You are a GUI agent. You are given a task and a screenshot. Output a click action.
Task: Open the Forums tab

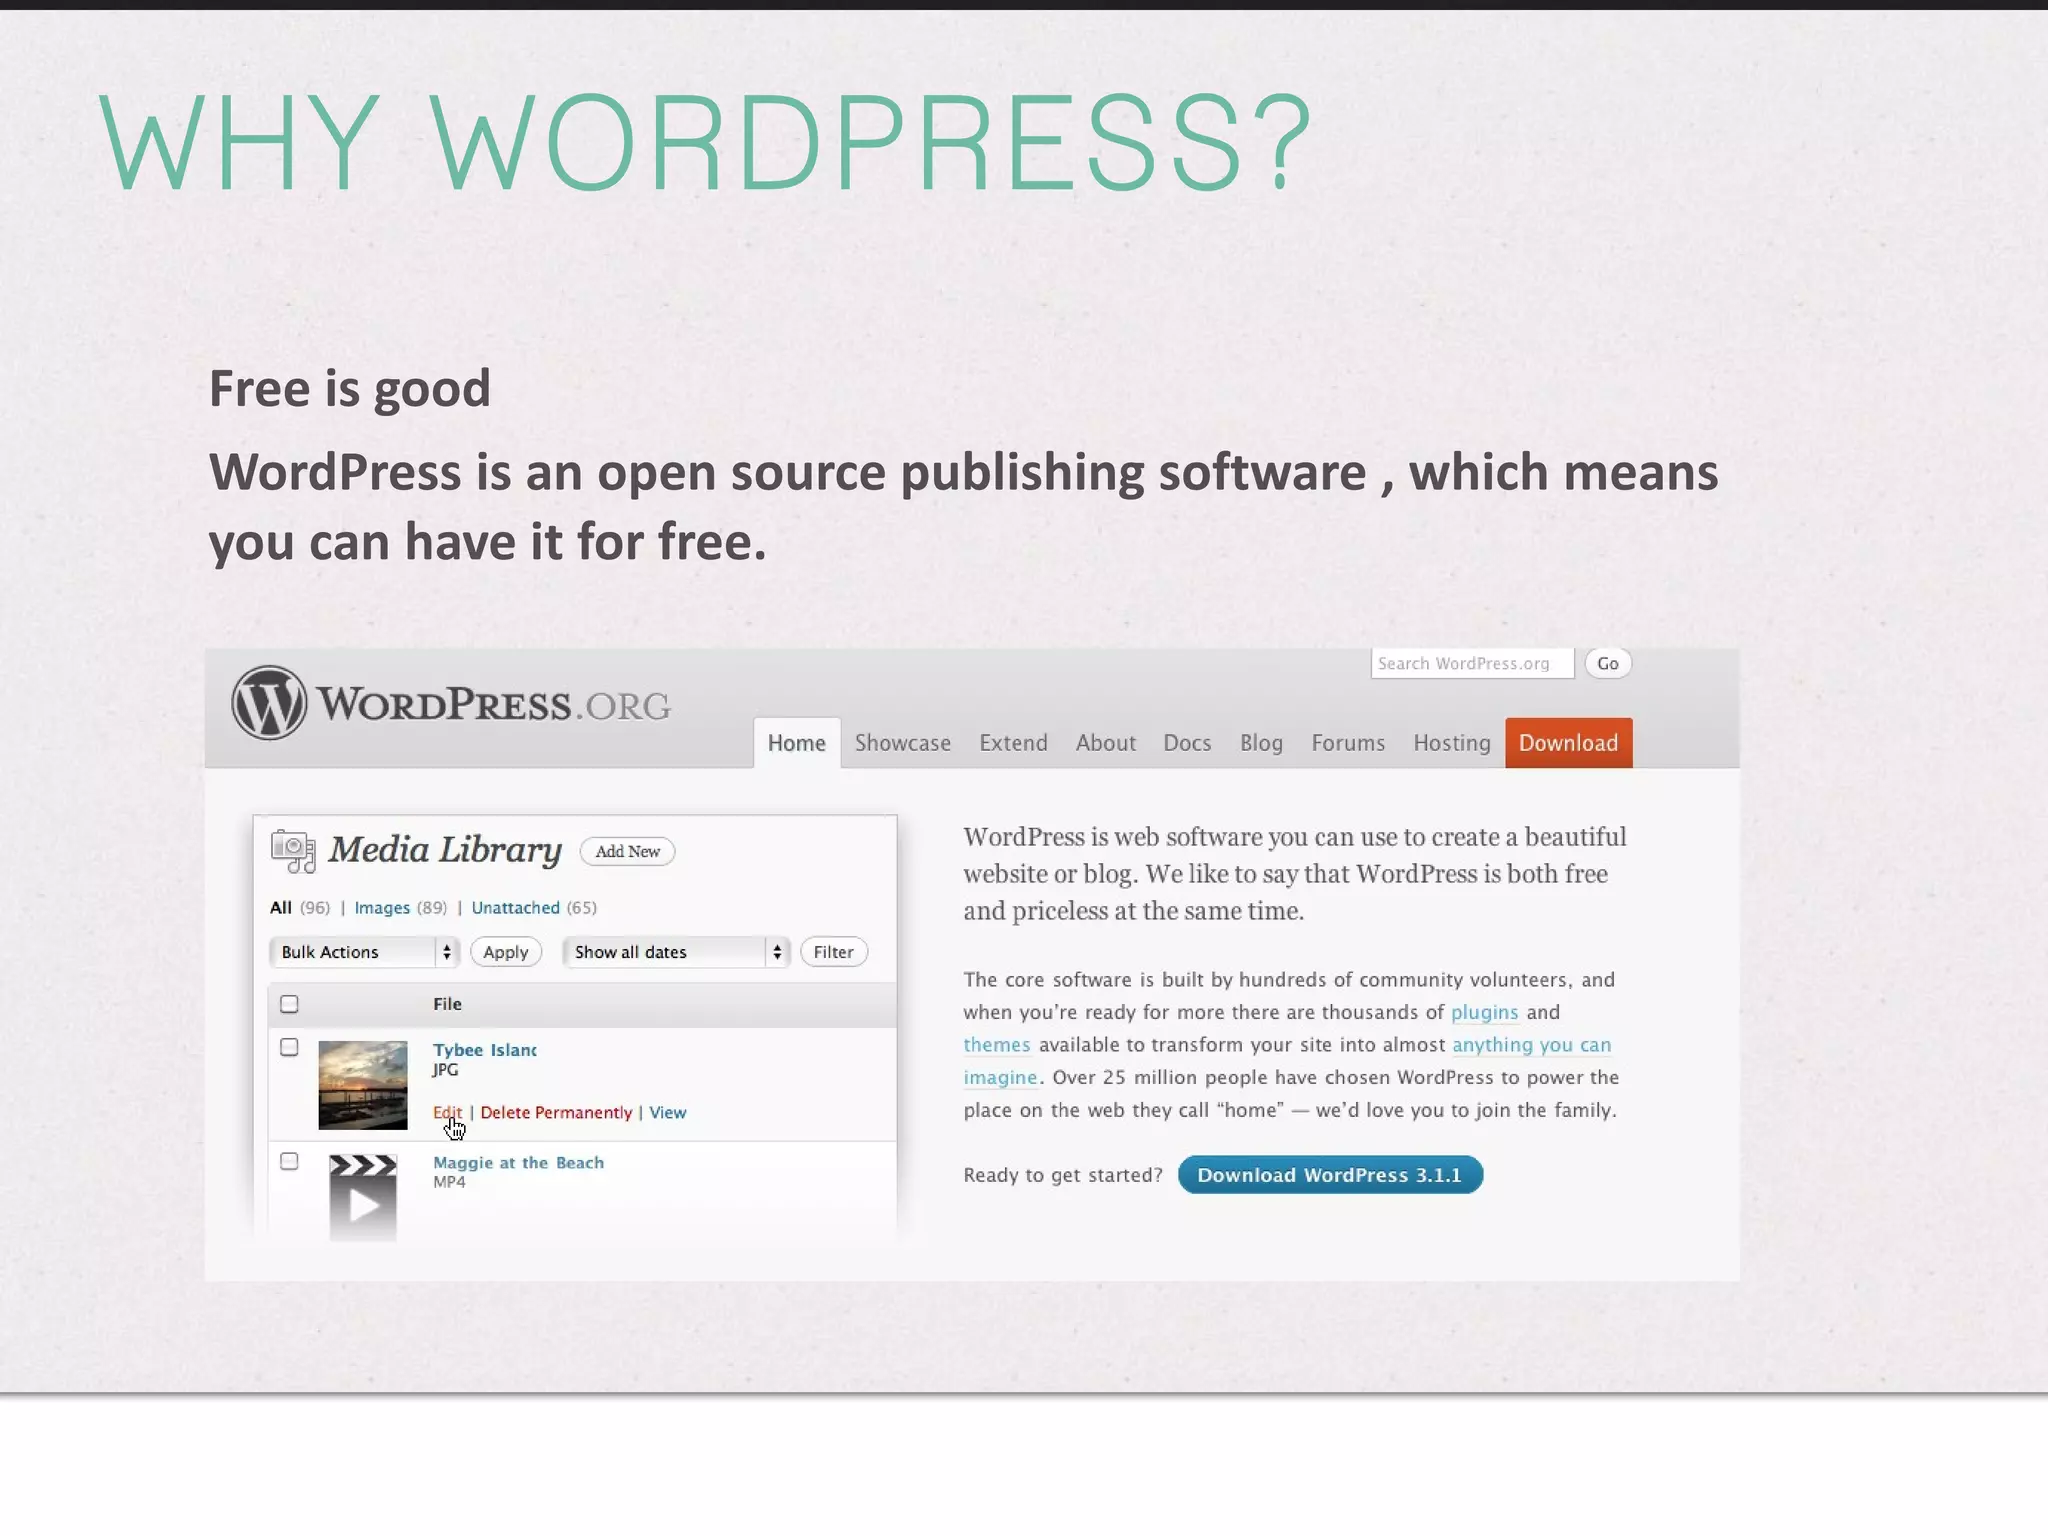(x=1348, y=743)
